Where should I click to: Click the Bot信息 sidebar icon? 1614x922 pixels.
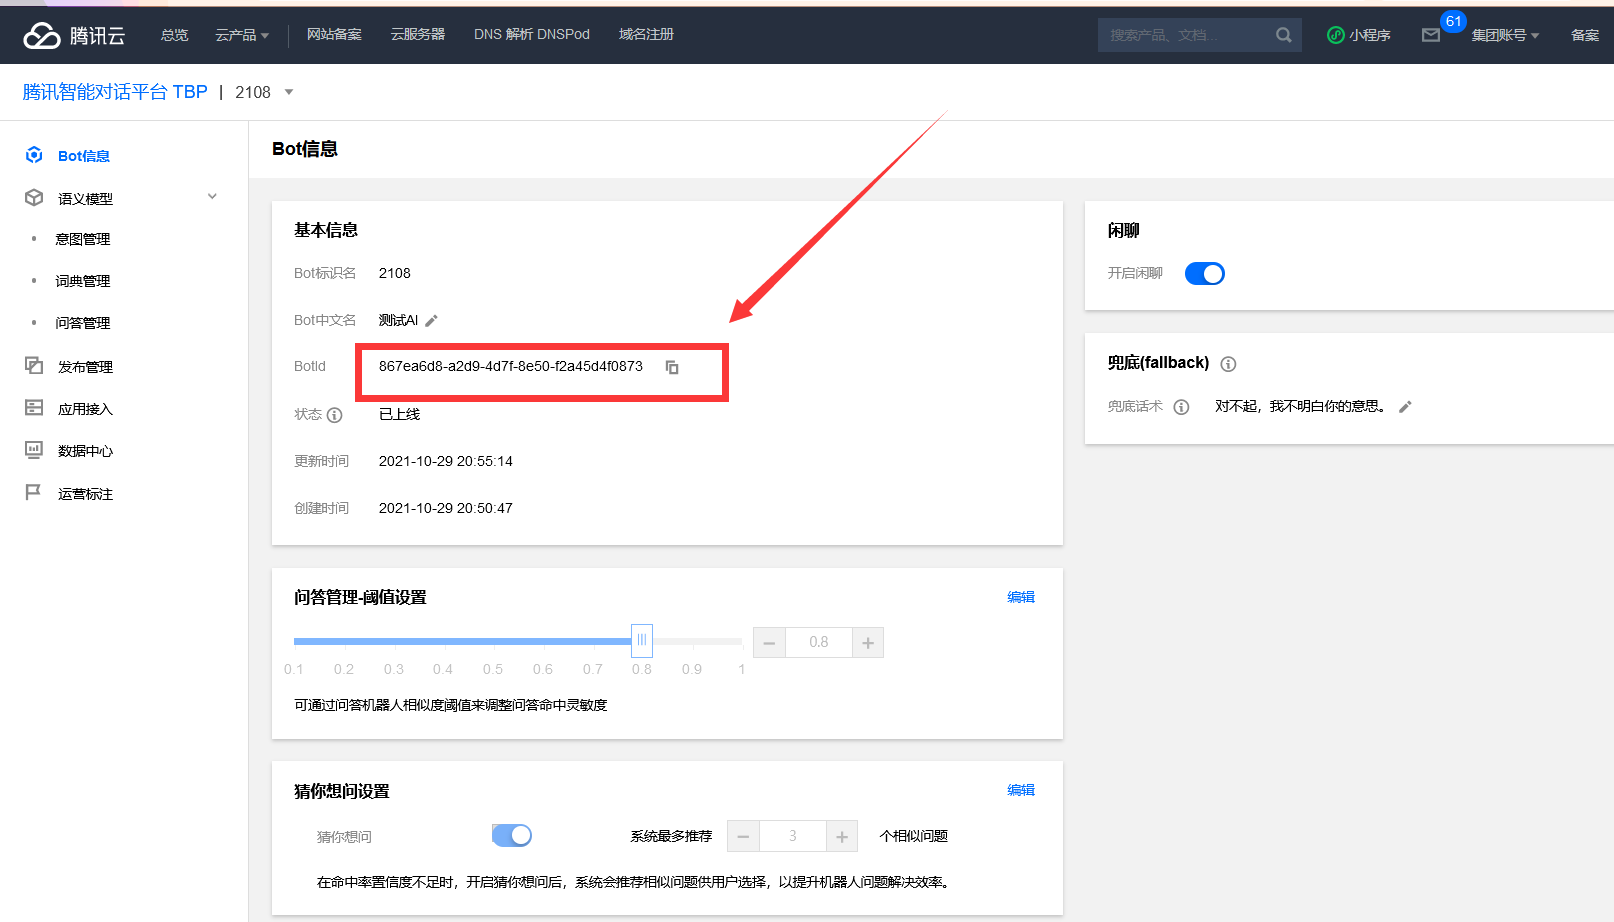(x=34, y=155)
